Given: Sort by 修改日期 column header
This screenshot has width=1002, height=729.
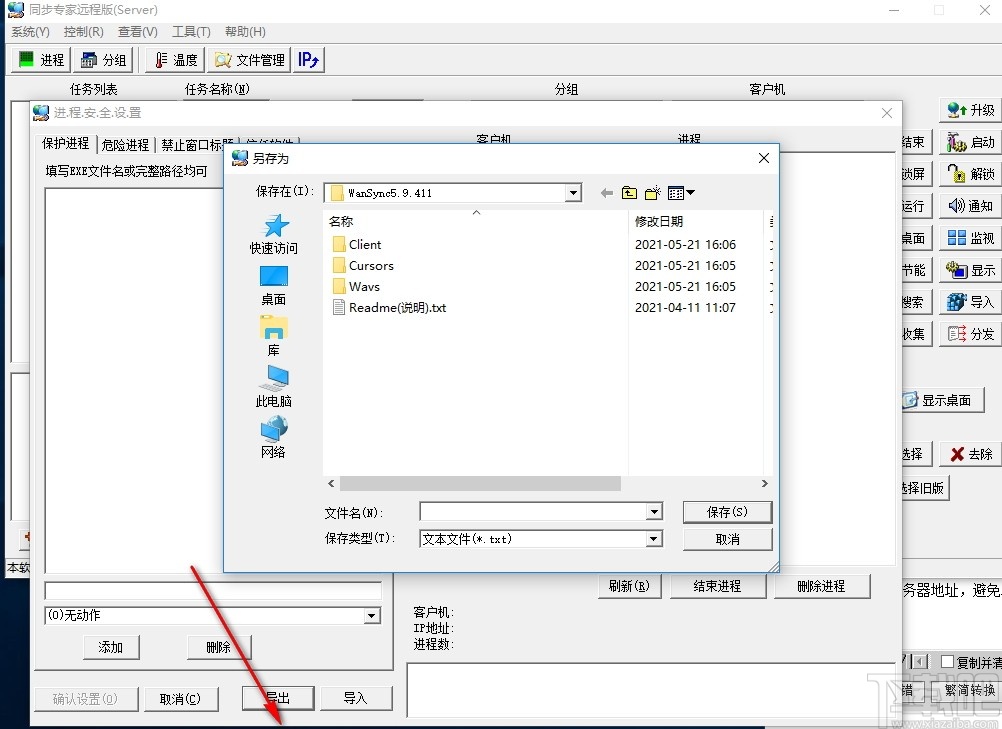Looking at the screenshot, I should (x=696, y=221).
